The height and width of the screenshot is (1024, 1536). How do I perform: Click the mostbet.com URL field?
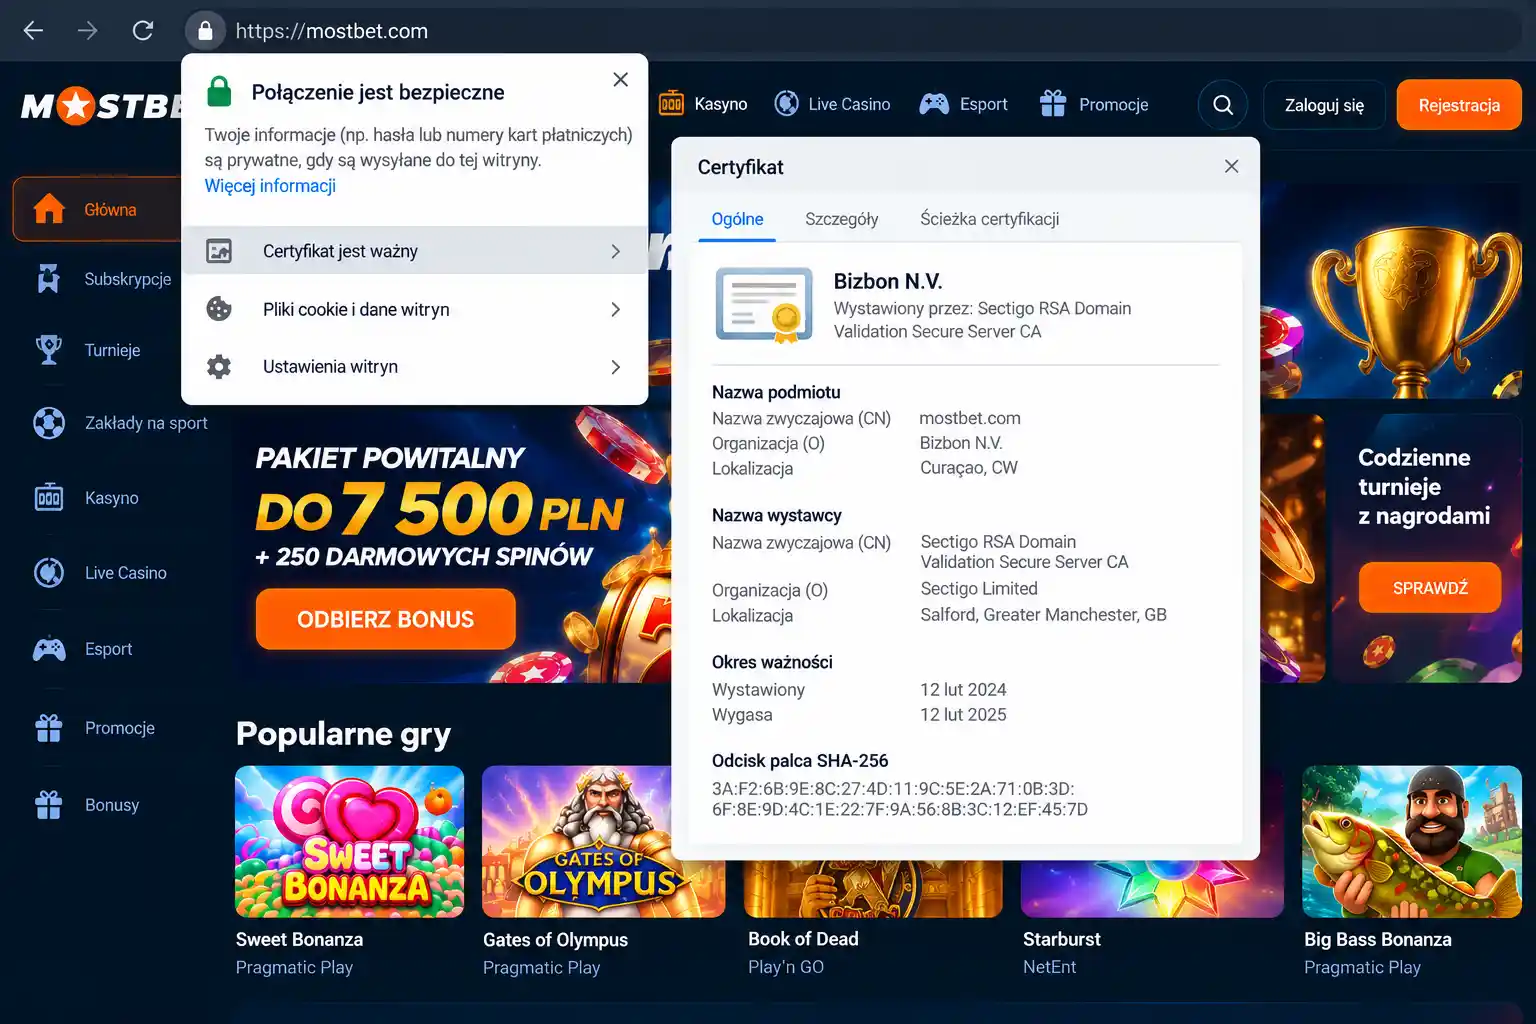click(331, 31)
